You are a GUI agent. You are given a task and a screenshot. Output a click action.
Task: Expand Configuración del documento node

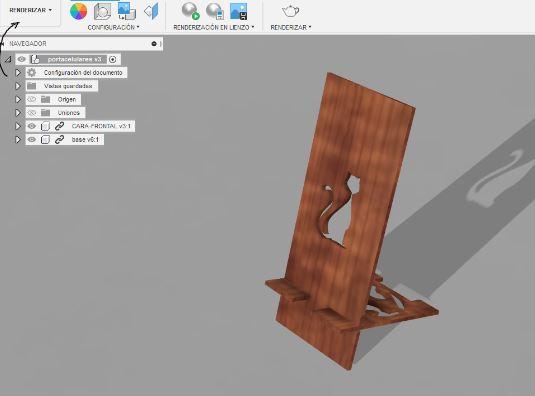click(x=18, y=73)
